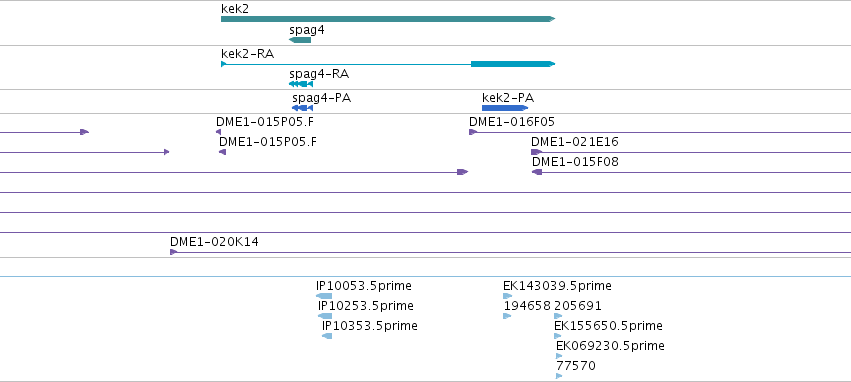Image resolution: width=851 pixels, height=382 pixels.
Task: Click the 205691 feature arrow
Action: [x=558, y=316]
